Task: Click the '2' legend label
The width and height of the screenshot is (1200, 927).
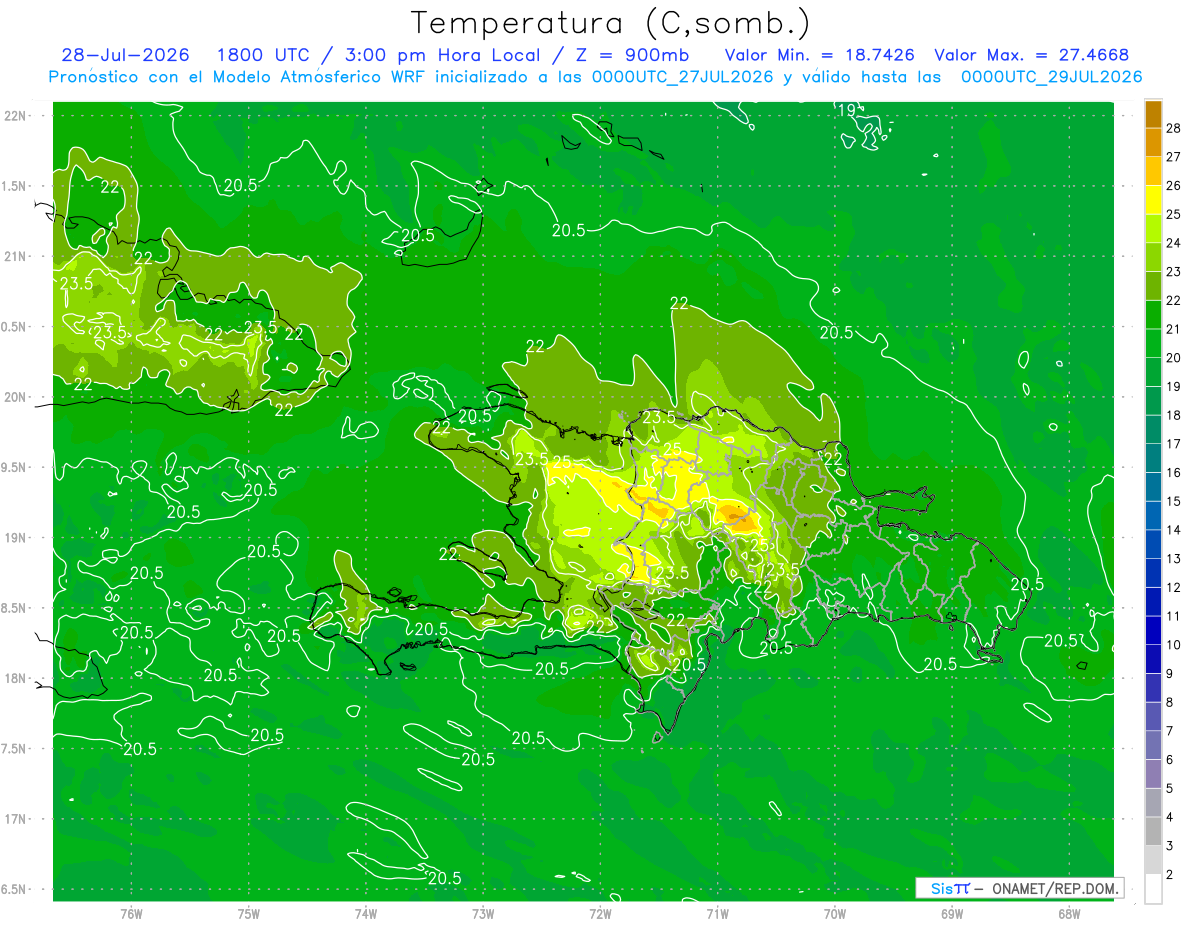Action: pyautogui.click(x=1170, y=874)
